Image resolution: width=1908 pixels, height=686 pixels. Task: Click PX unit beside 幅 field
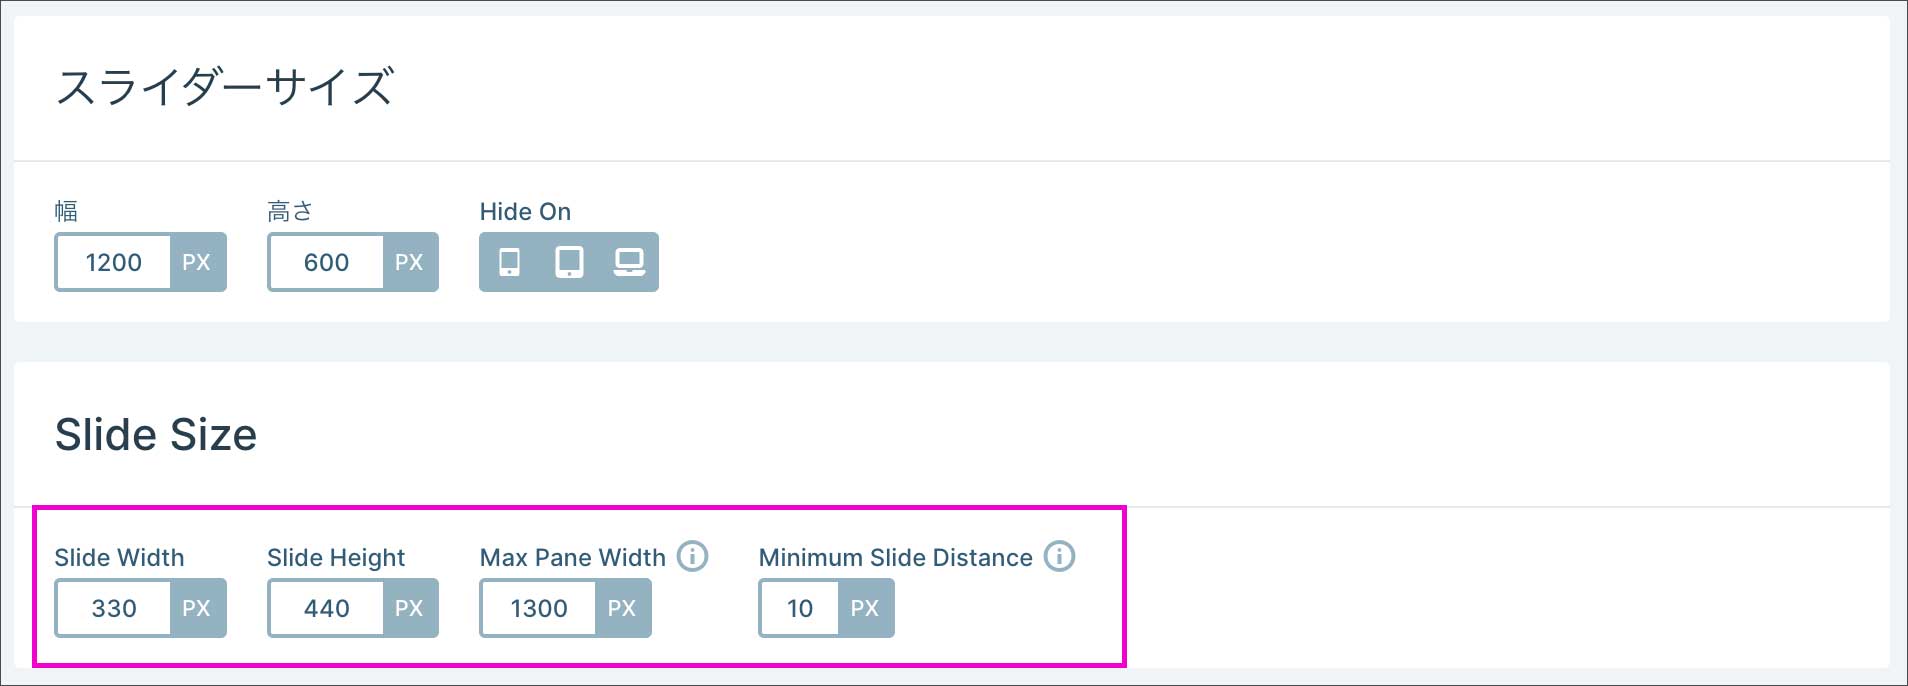pos(197,262)
